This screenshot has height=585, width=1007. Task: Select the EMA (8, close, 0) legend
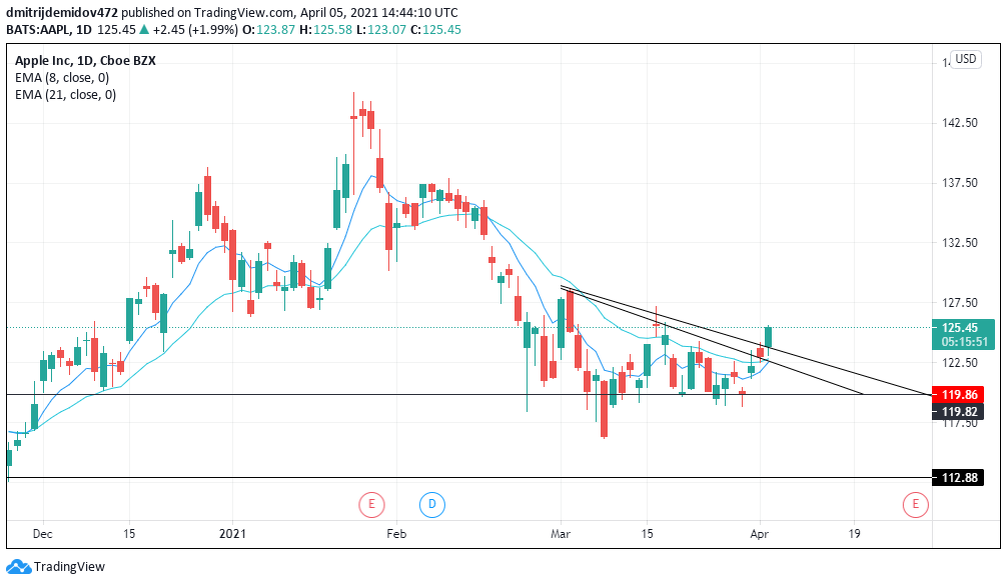[62, 78]
